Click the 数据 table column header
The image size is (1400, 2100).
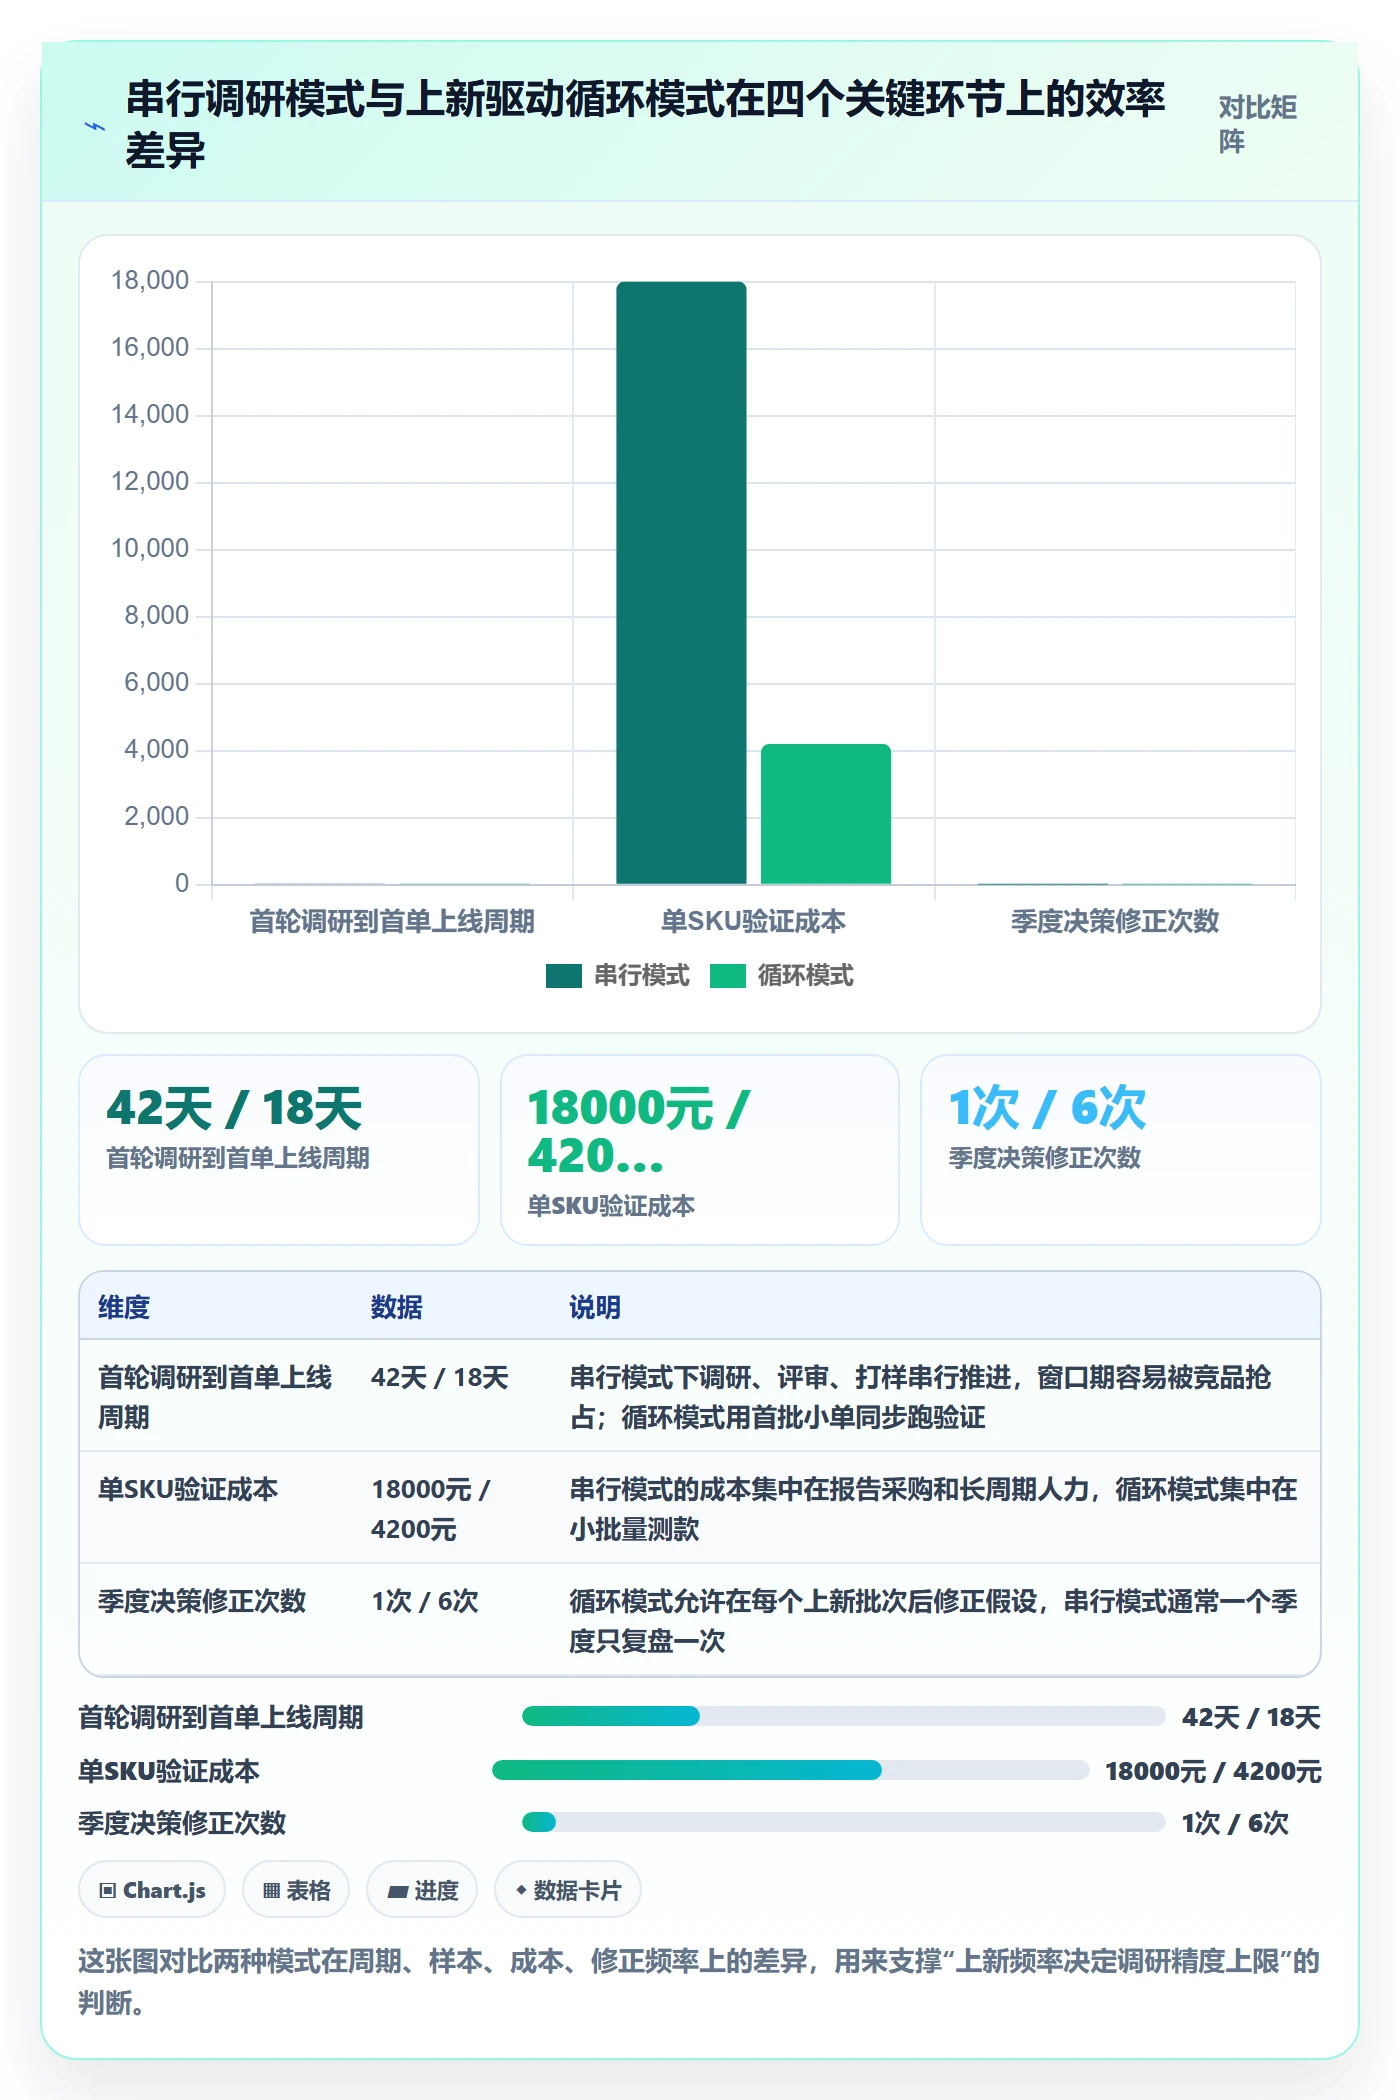397,1307
